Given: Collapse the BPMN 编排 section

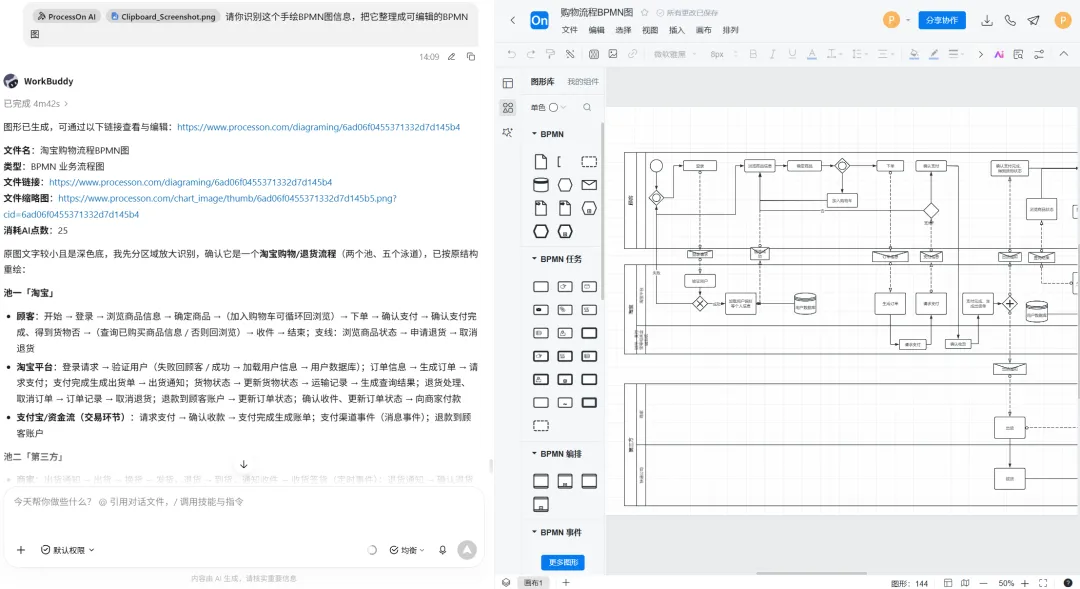Looking at the screenshot, I should point(534,454).
